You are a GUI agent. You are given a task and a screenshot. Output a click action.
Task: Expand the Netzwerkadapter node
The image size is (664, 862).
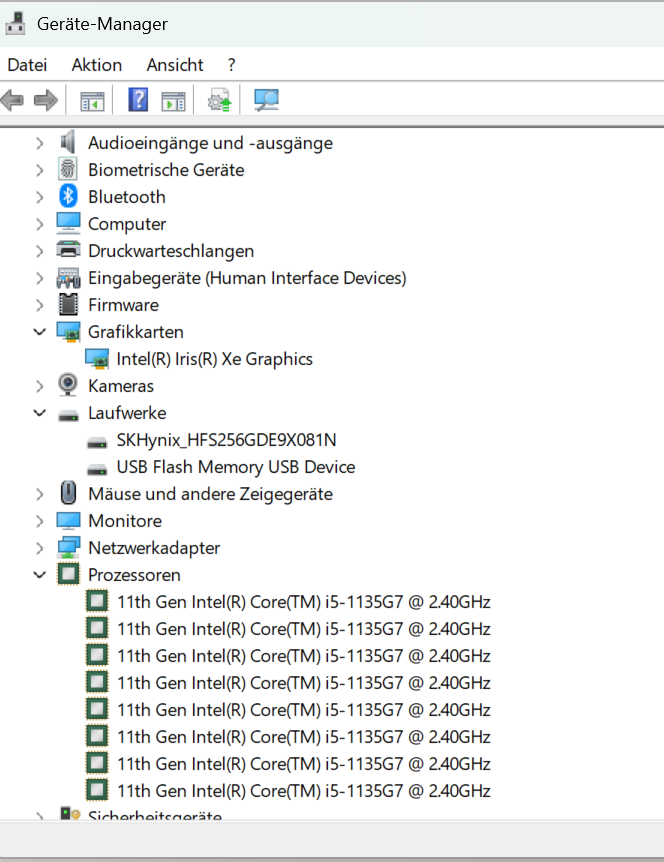coord(40,548)
